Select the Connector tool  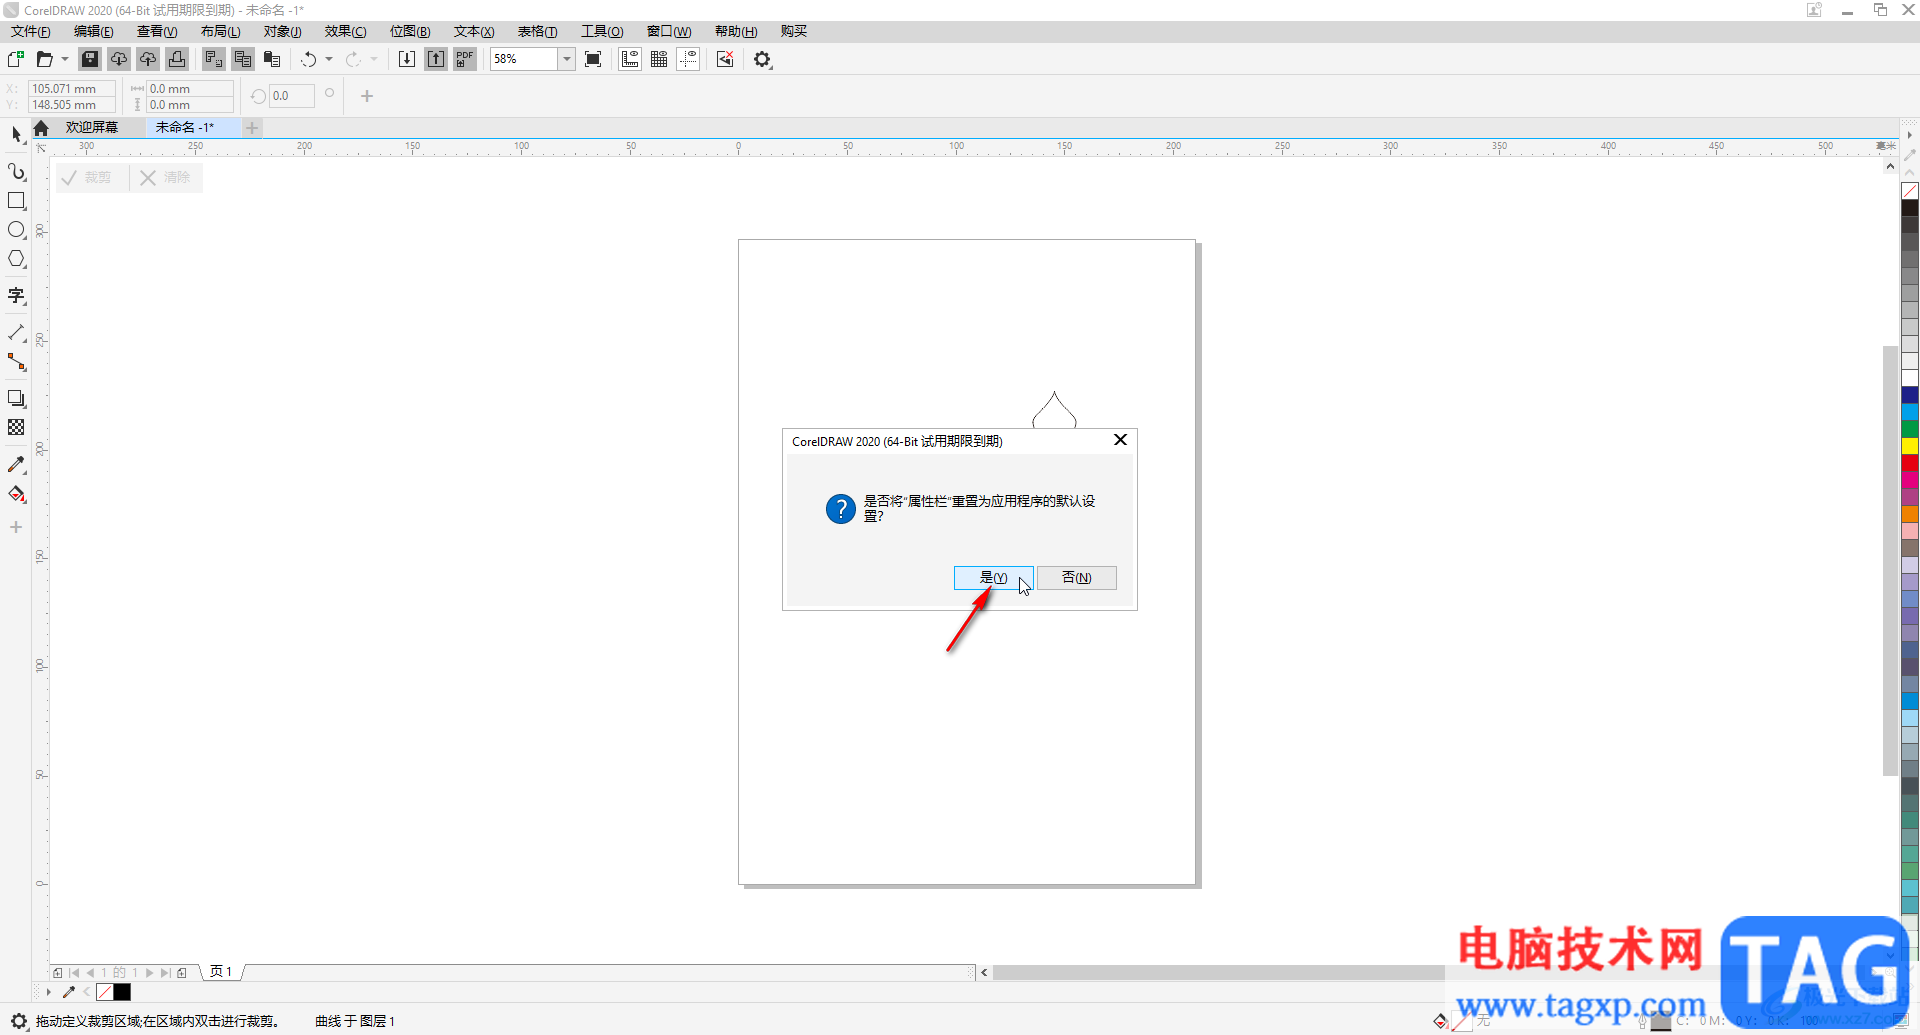point(16,362)
